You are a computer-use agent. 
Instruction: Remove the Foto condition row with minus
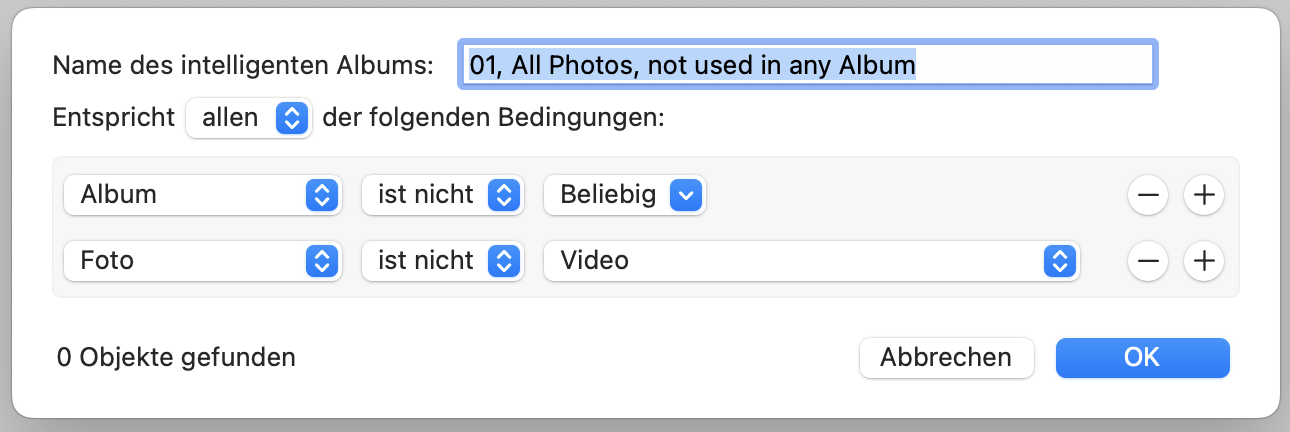pyautogui.click(x=1147, y=261)
